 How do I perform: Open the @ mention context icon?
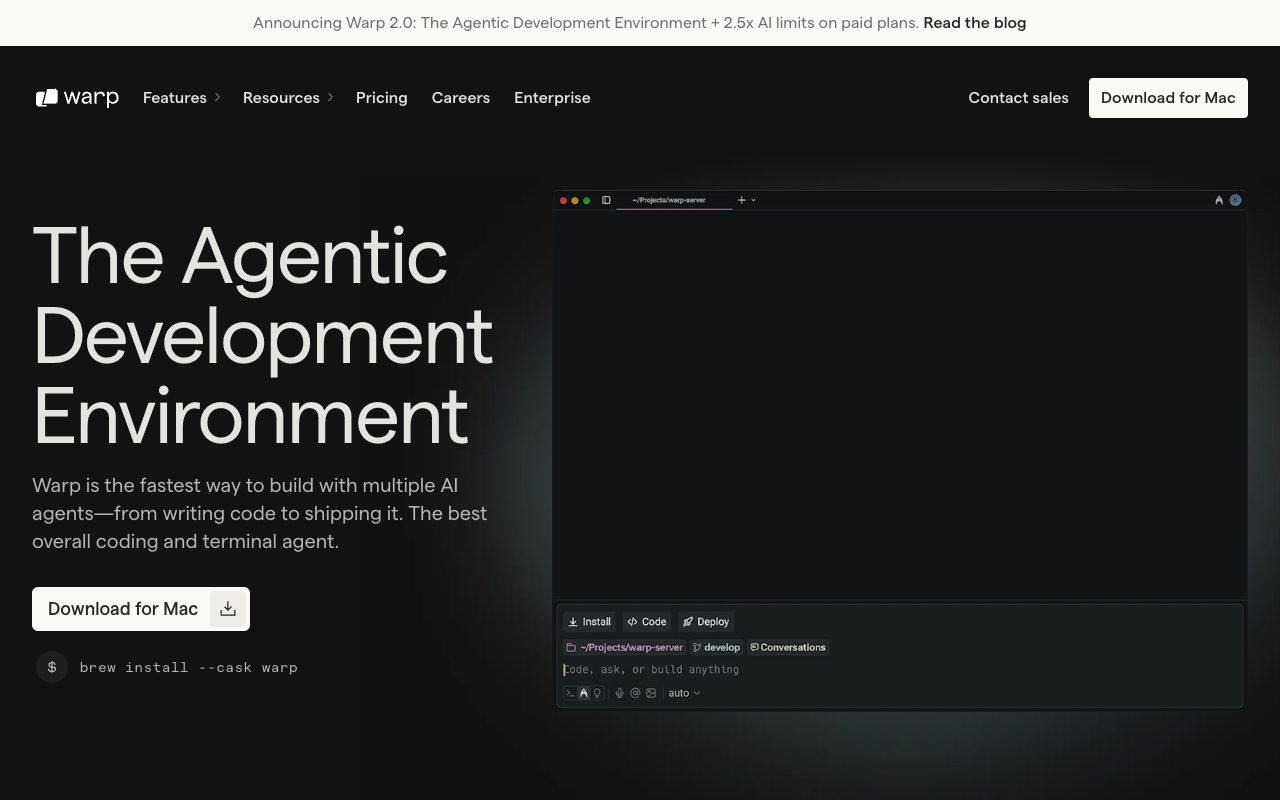coord(635,693)
